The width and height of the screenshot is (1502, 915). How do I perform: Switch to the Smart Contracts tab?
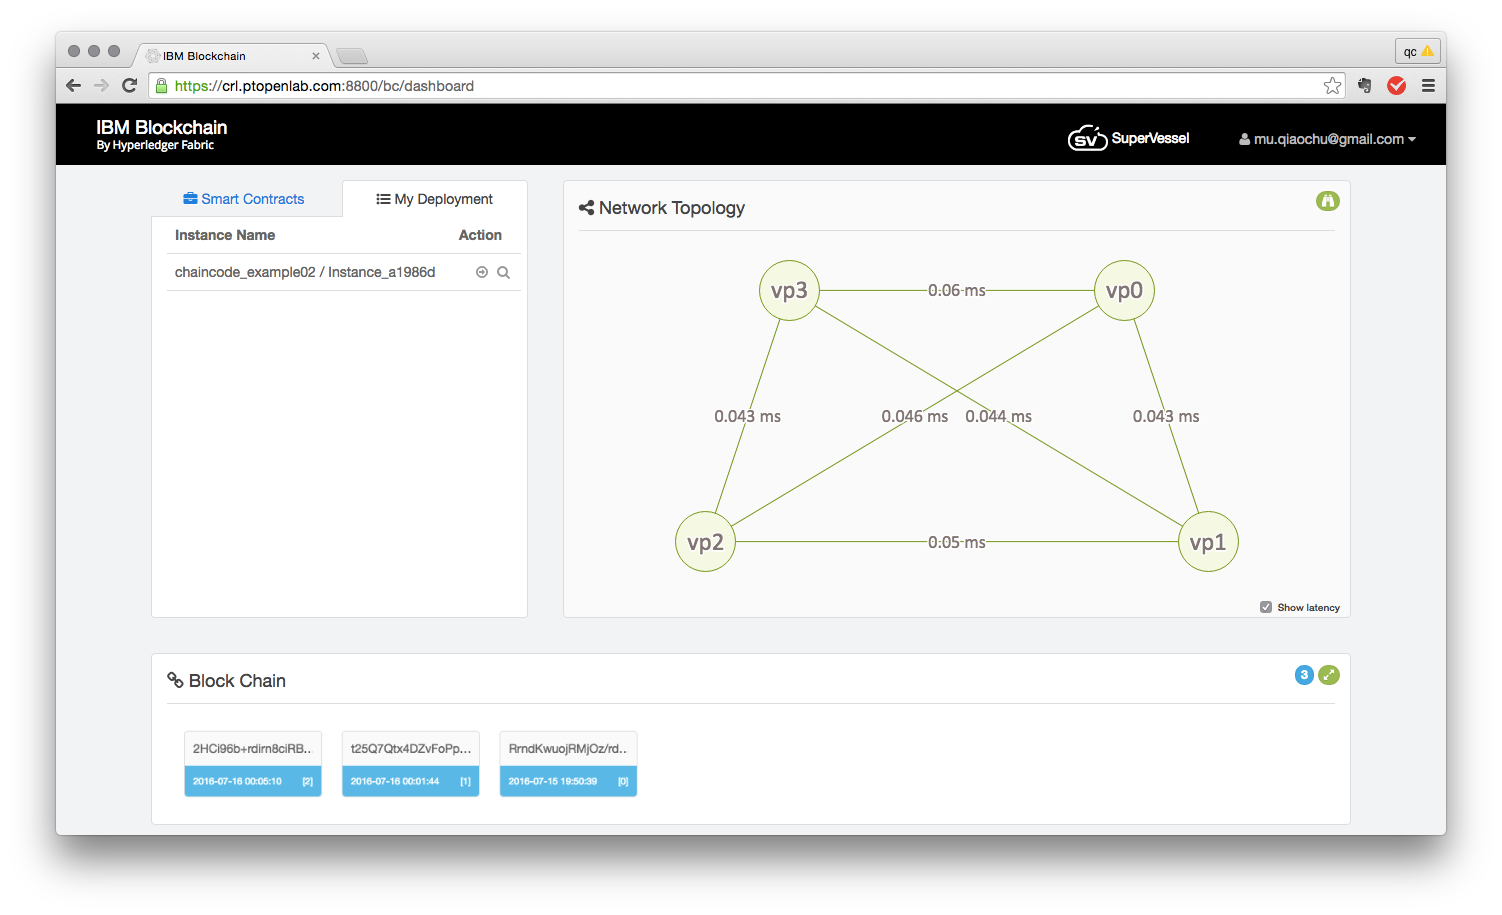[x=244, y=199]
